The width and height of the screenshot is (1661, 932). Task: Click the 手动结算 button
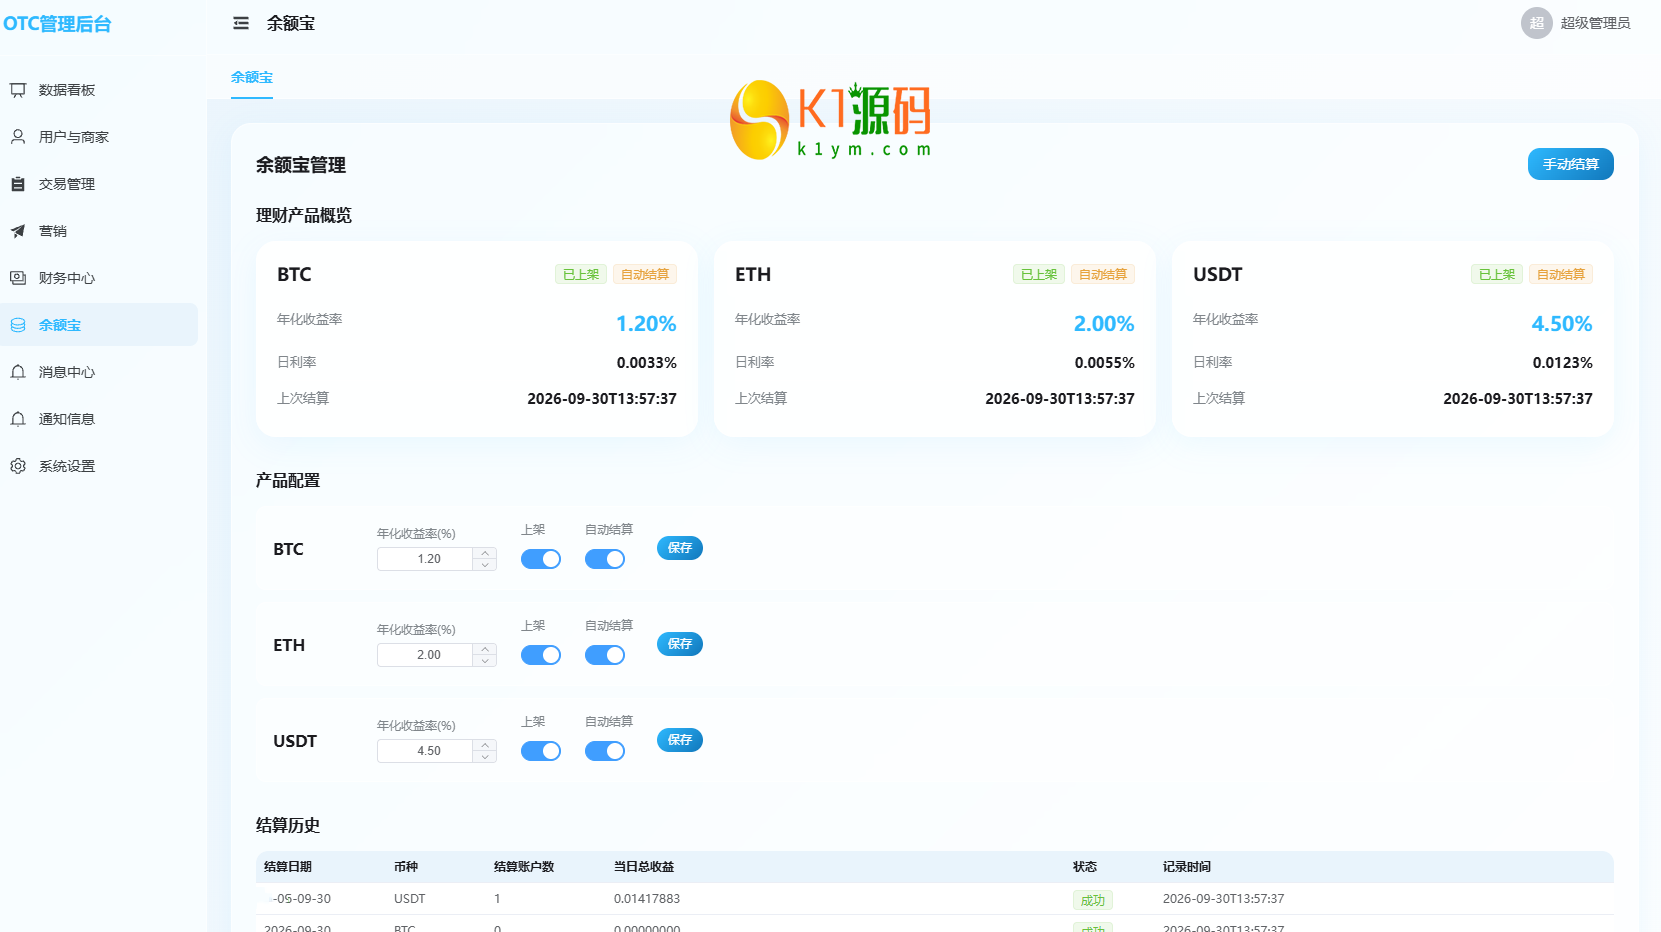point(1570,164)
